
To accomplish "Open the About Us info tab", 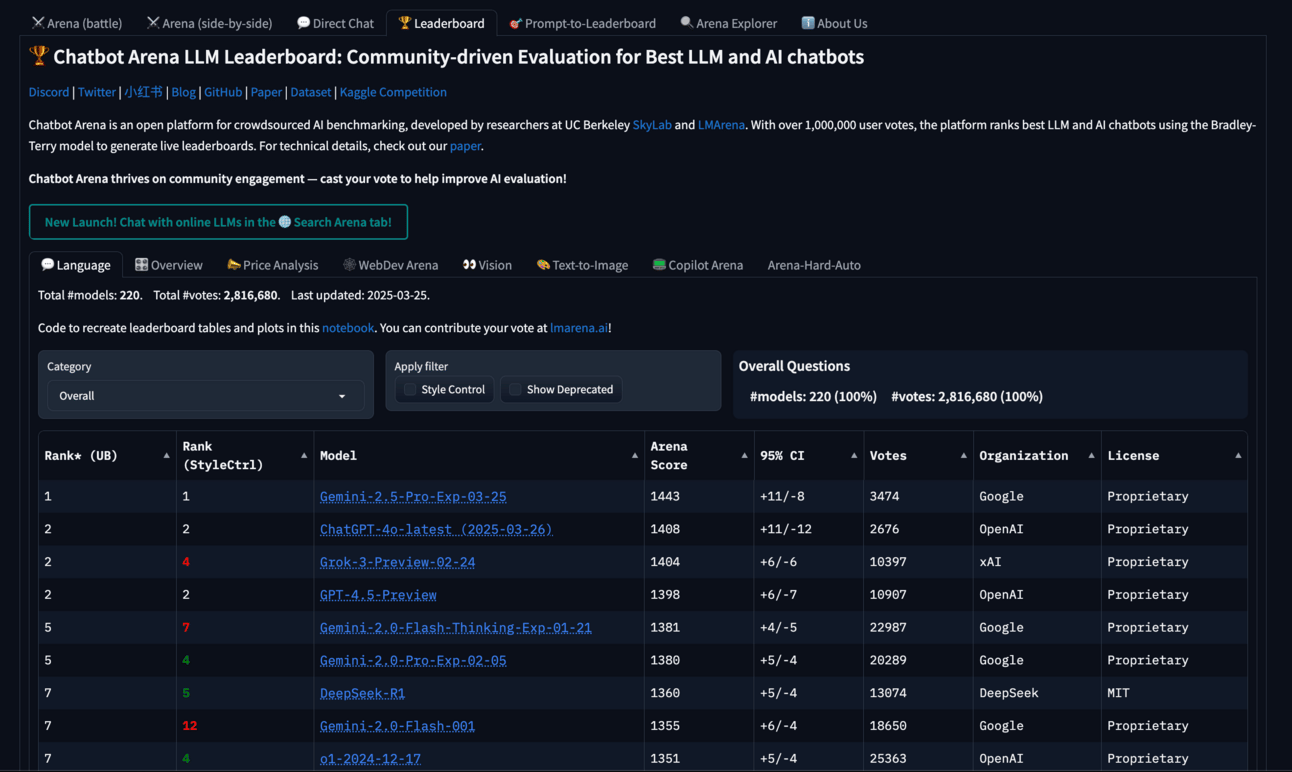I will pyautogui.click(x=834, y=23).
